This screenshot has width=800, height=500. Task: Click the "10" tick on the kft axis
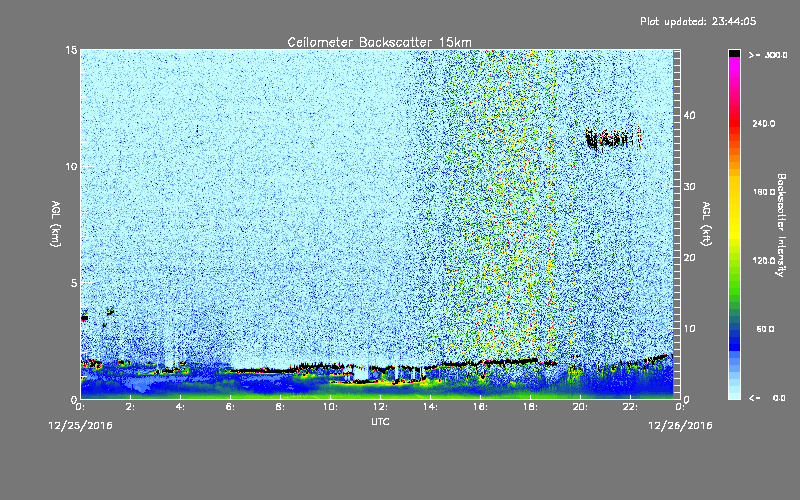tap(689, 328)
